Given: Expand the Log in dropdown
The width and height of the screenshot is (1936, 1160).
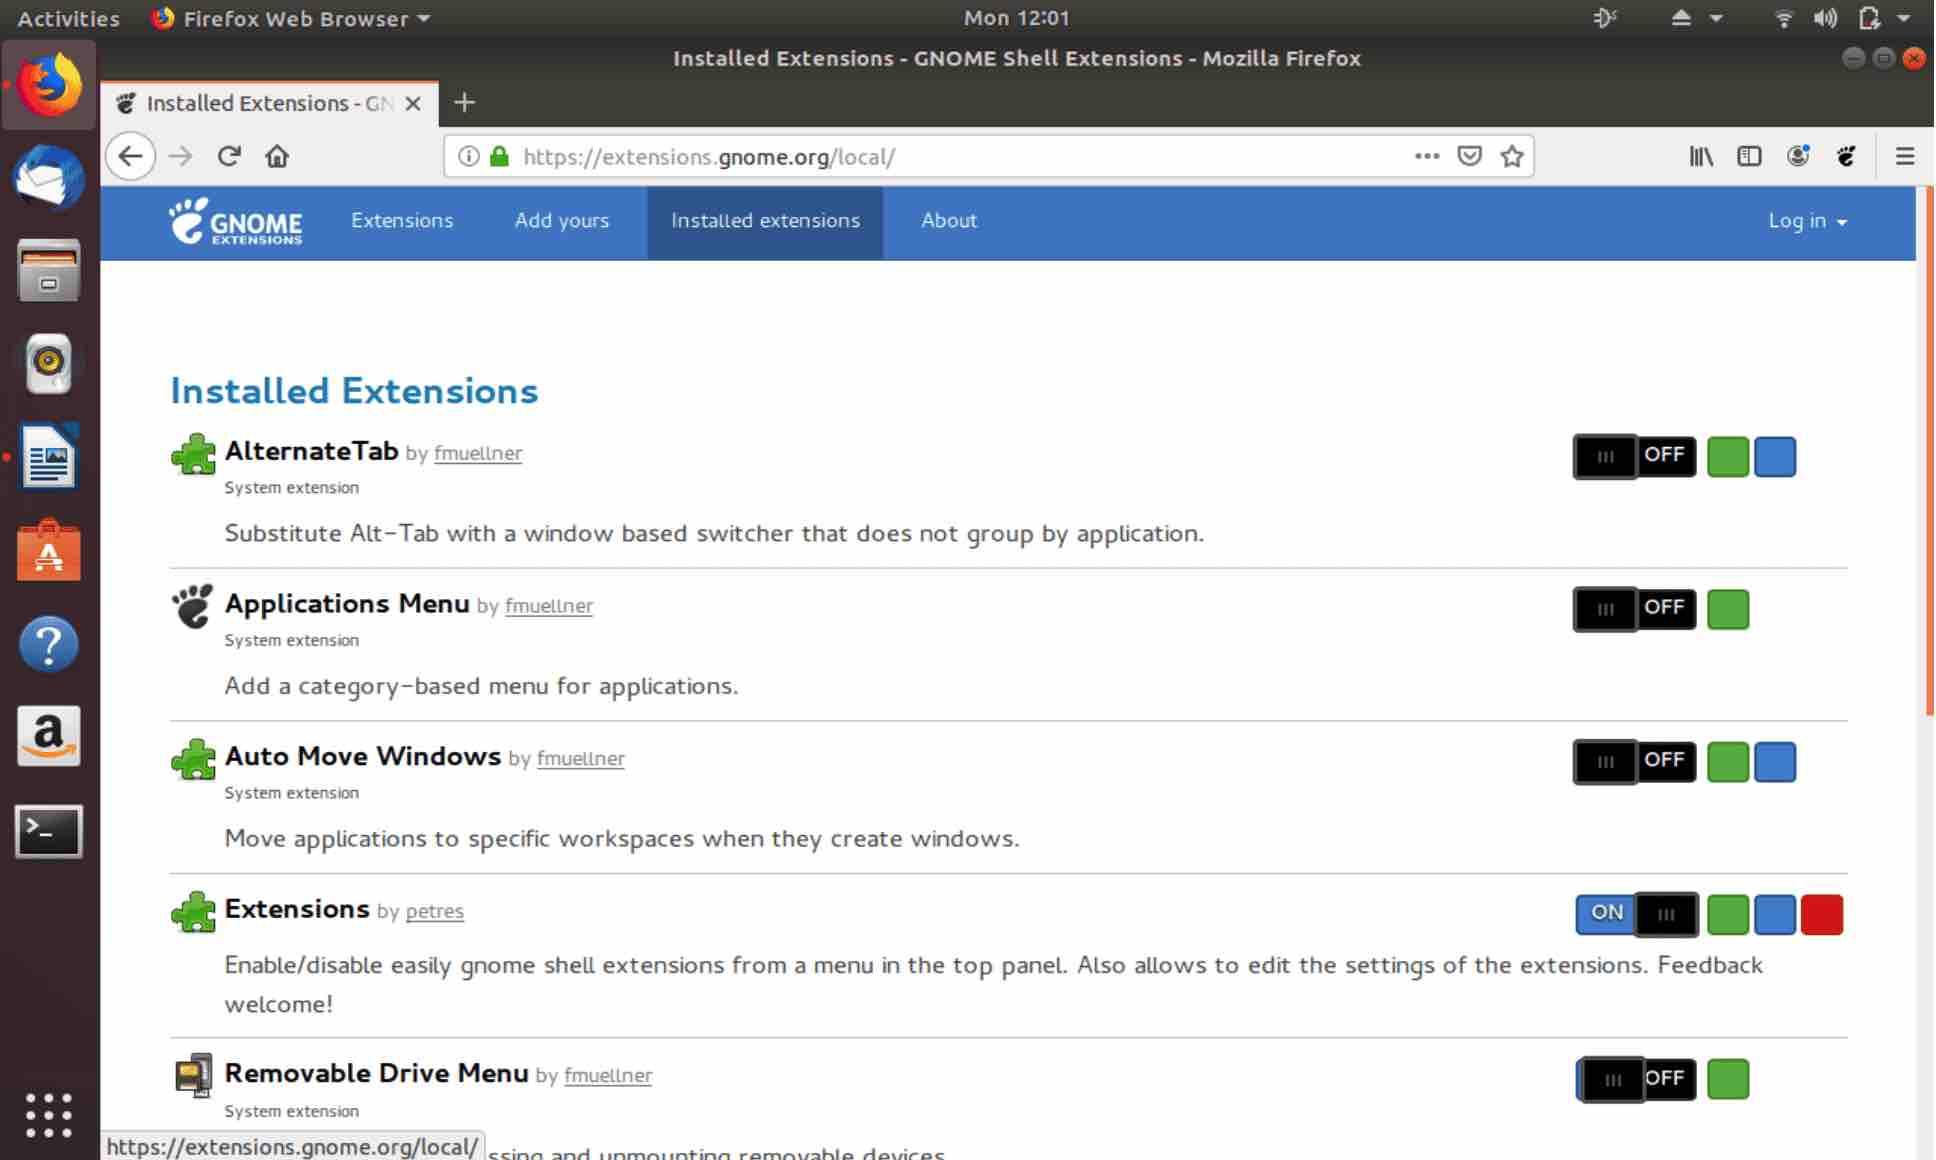Looking at the screenshot, I should 1807,221.
